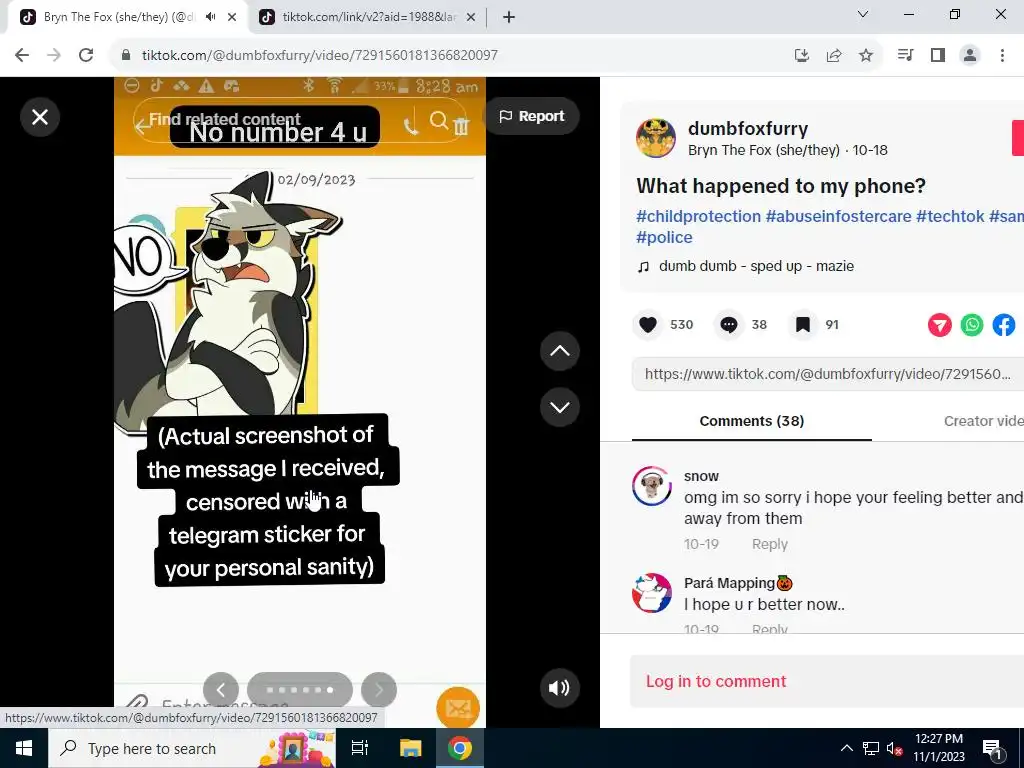Open #police hashtag
The height and width of the screenshot is (768, 1024).
tap(664, 237)
